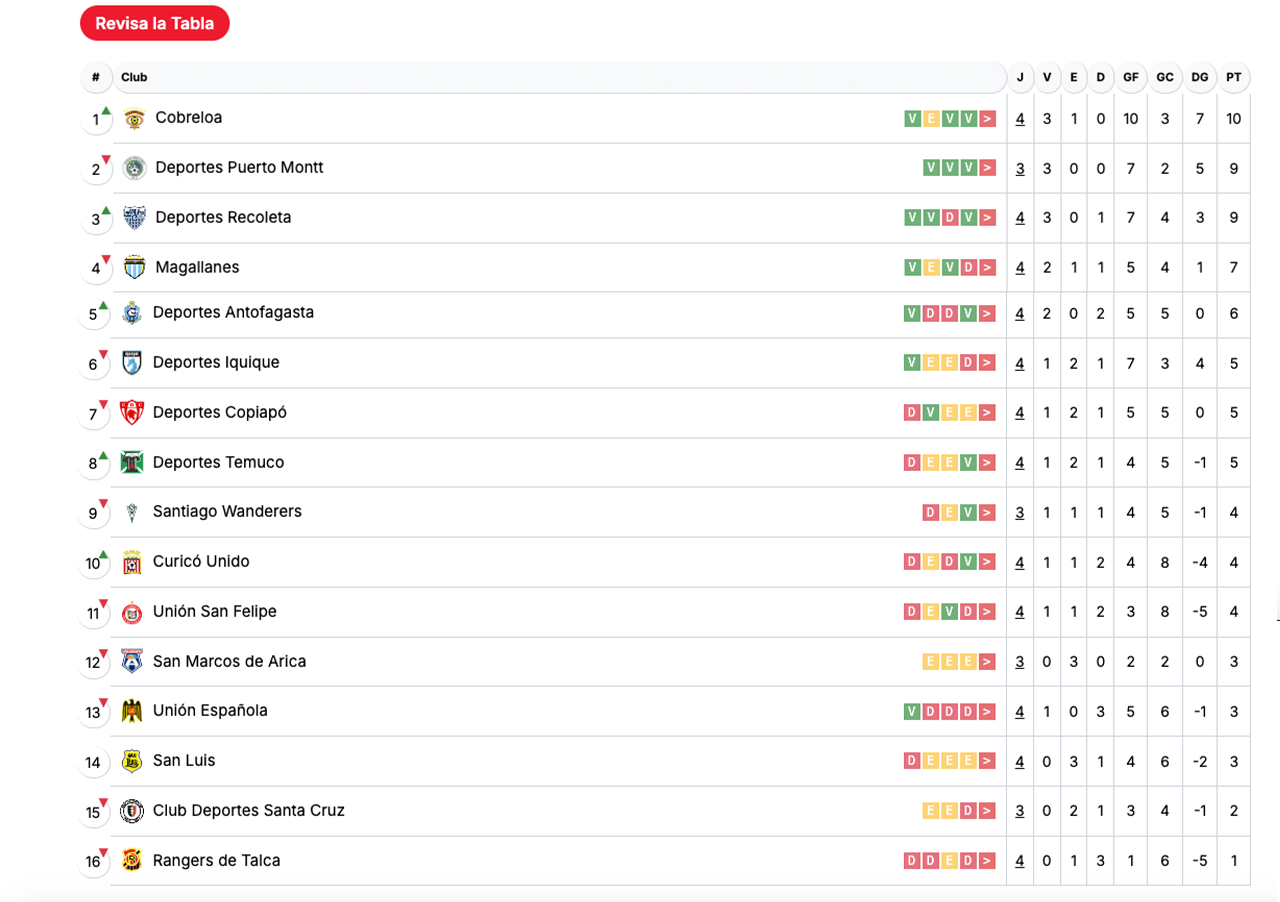The image size is (1280, 902).
Task: Click the Deportes Temuco crest icon
Action: click(132, 463)
